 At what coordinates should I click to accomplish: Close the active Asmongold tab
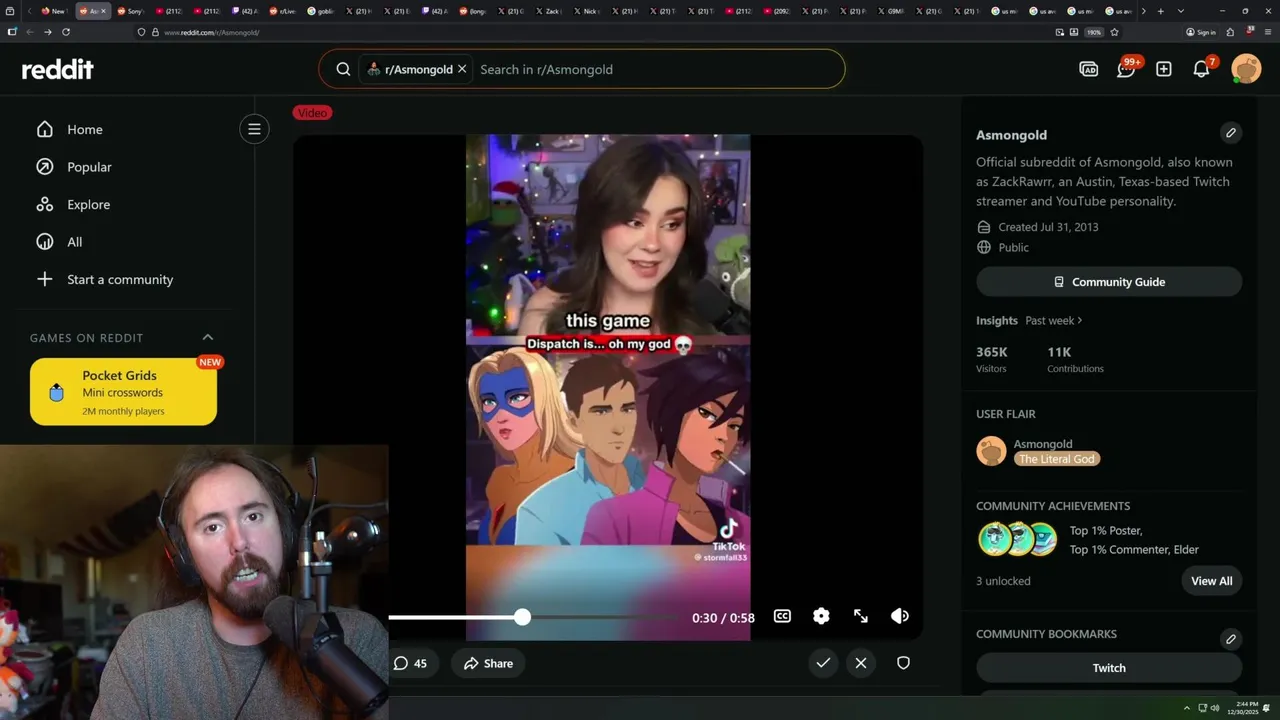coord(103,11)
